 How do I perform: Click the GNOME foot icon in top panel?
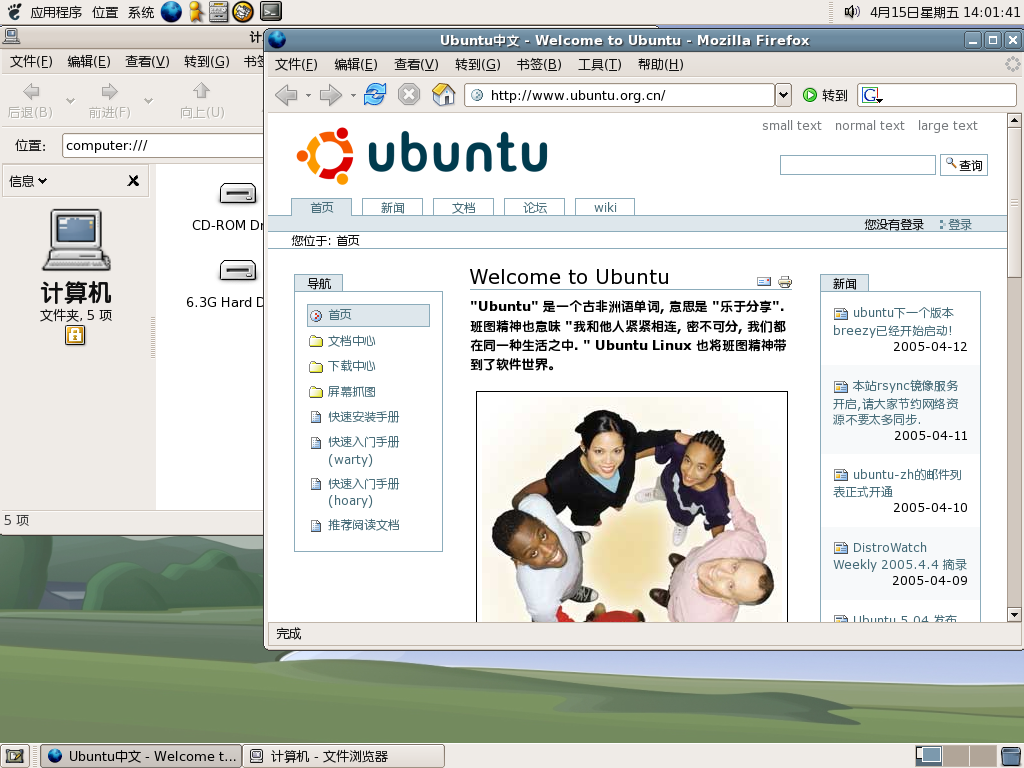[14, 12]
